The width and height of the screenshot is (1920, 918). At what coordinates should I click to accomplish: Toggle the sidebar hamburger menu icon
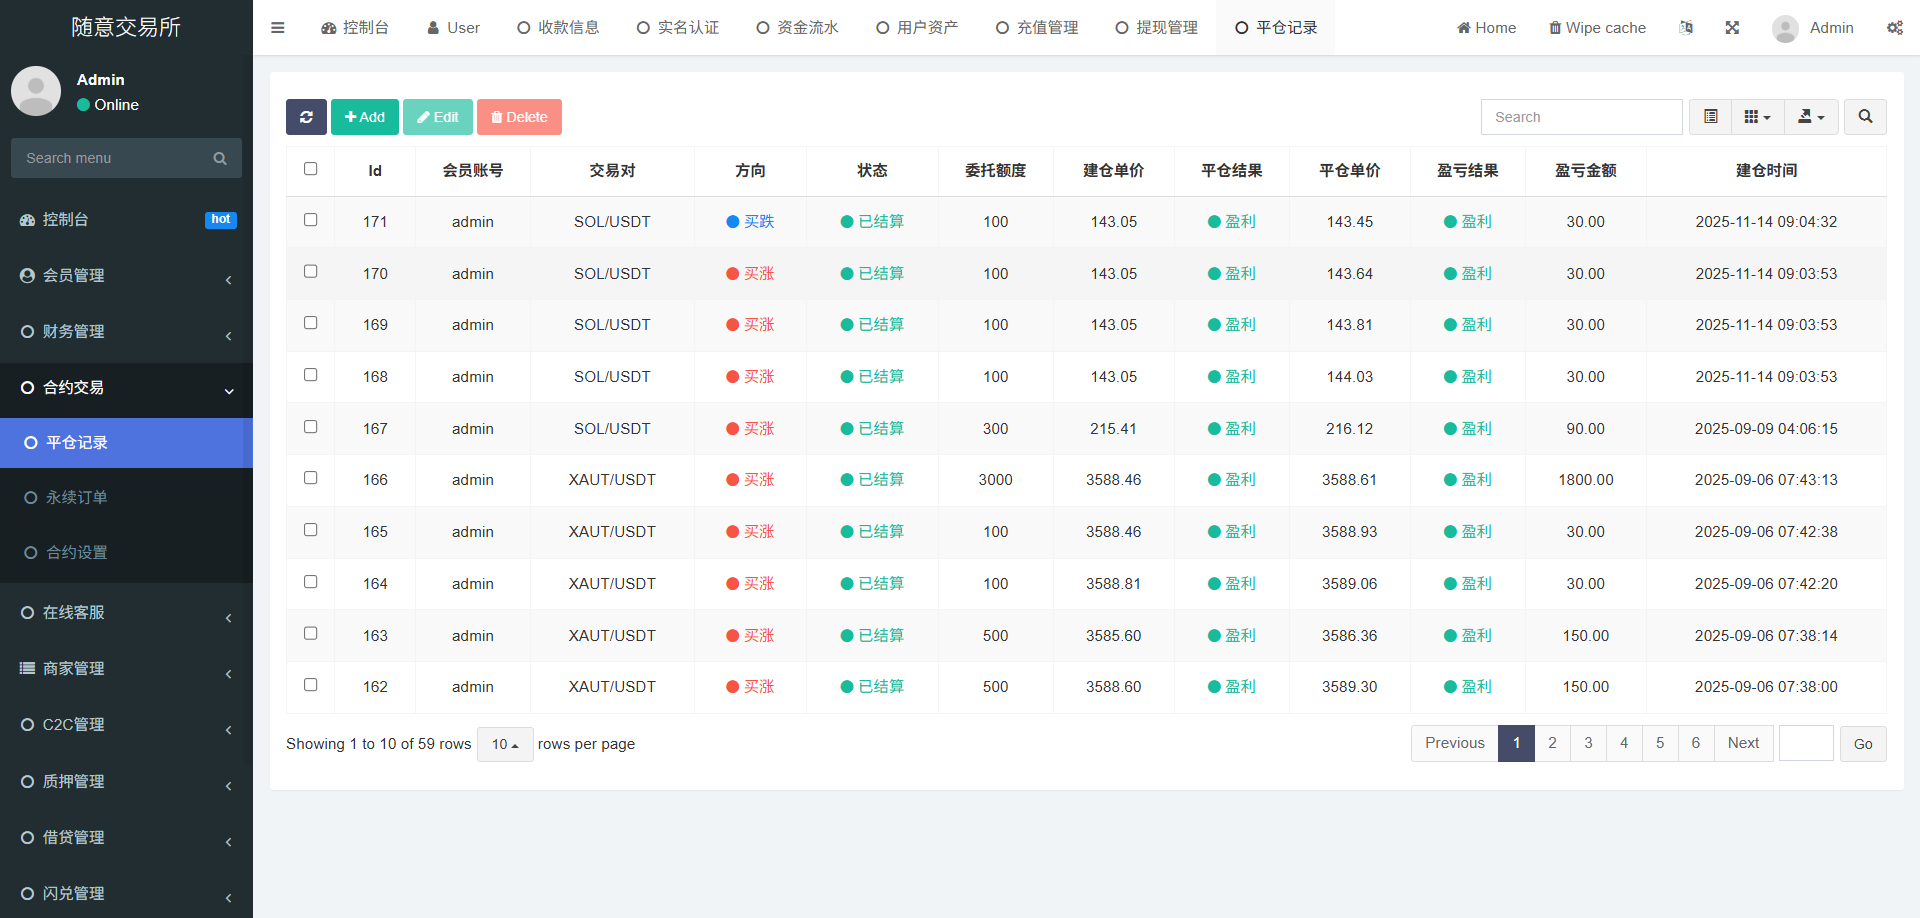pyautogui.click(x=278, y=28)
